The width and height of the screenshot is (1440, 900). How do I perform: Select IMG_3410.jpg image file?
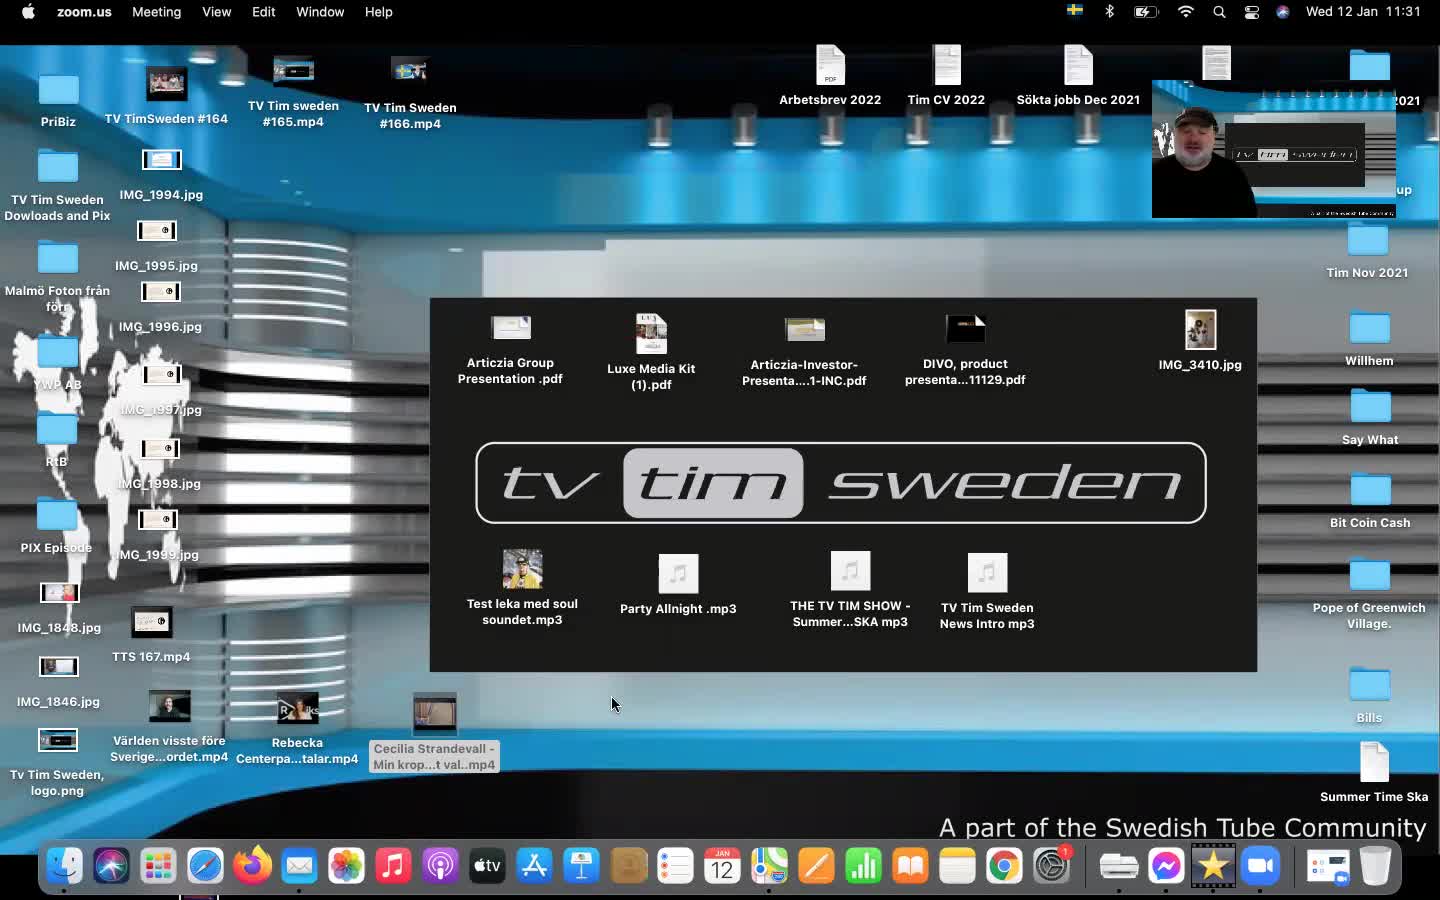point(1200,341)
